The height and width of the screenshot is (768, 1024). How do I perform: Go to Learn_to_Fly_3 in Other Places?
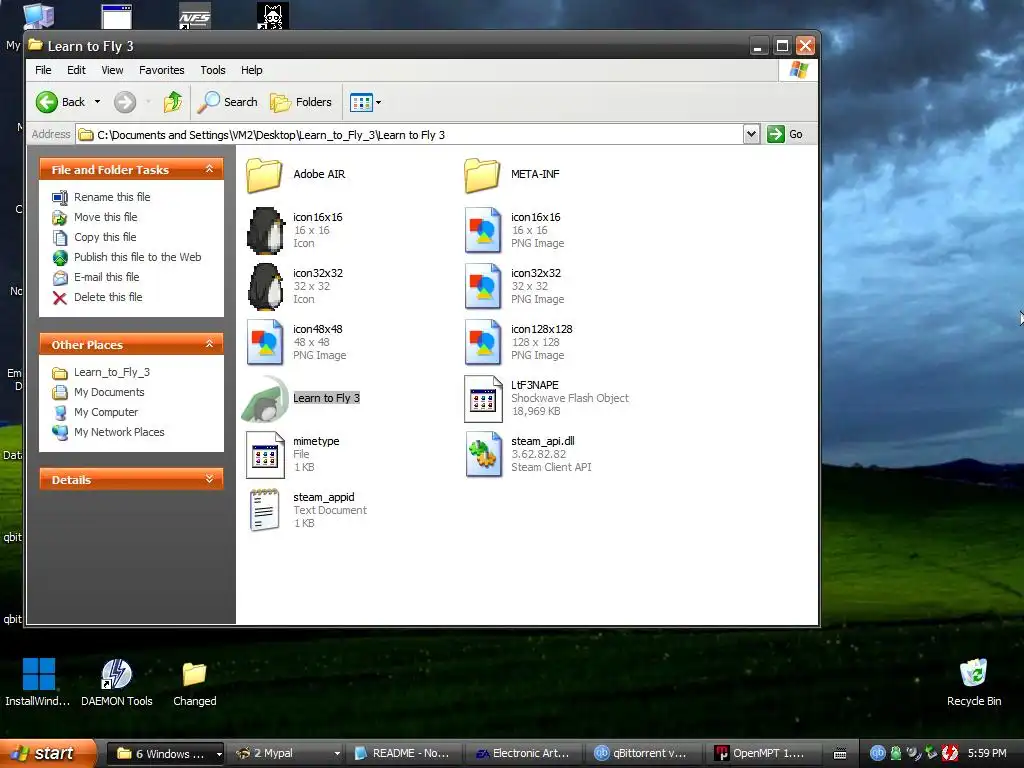coord(112,372)
